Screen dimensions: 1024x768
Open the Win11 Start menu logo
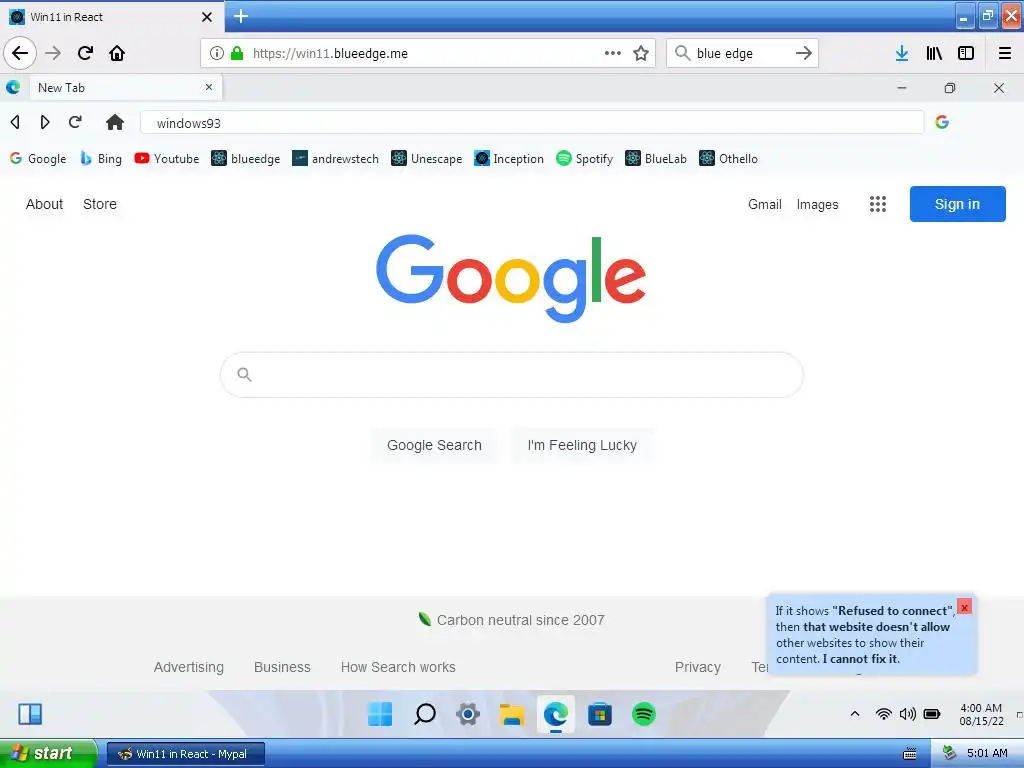point(380,714)
